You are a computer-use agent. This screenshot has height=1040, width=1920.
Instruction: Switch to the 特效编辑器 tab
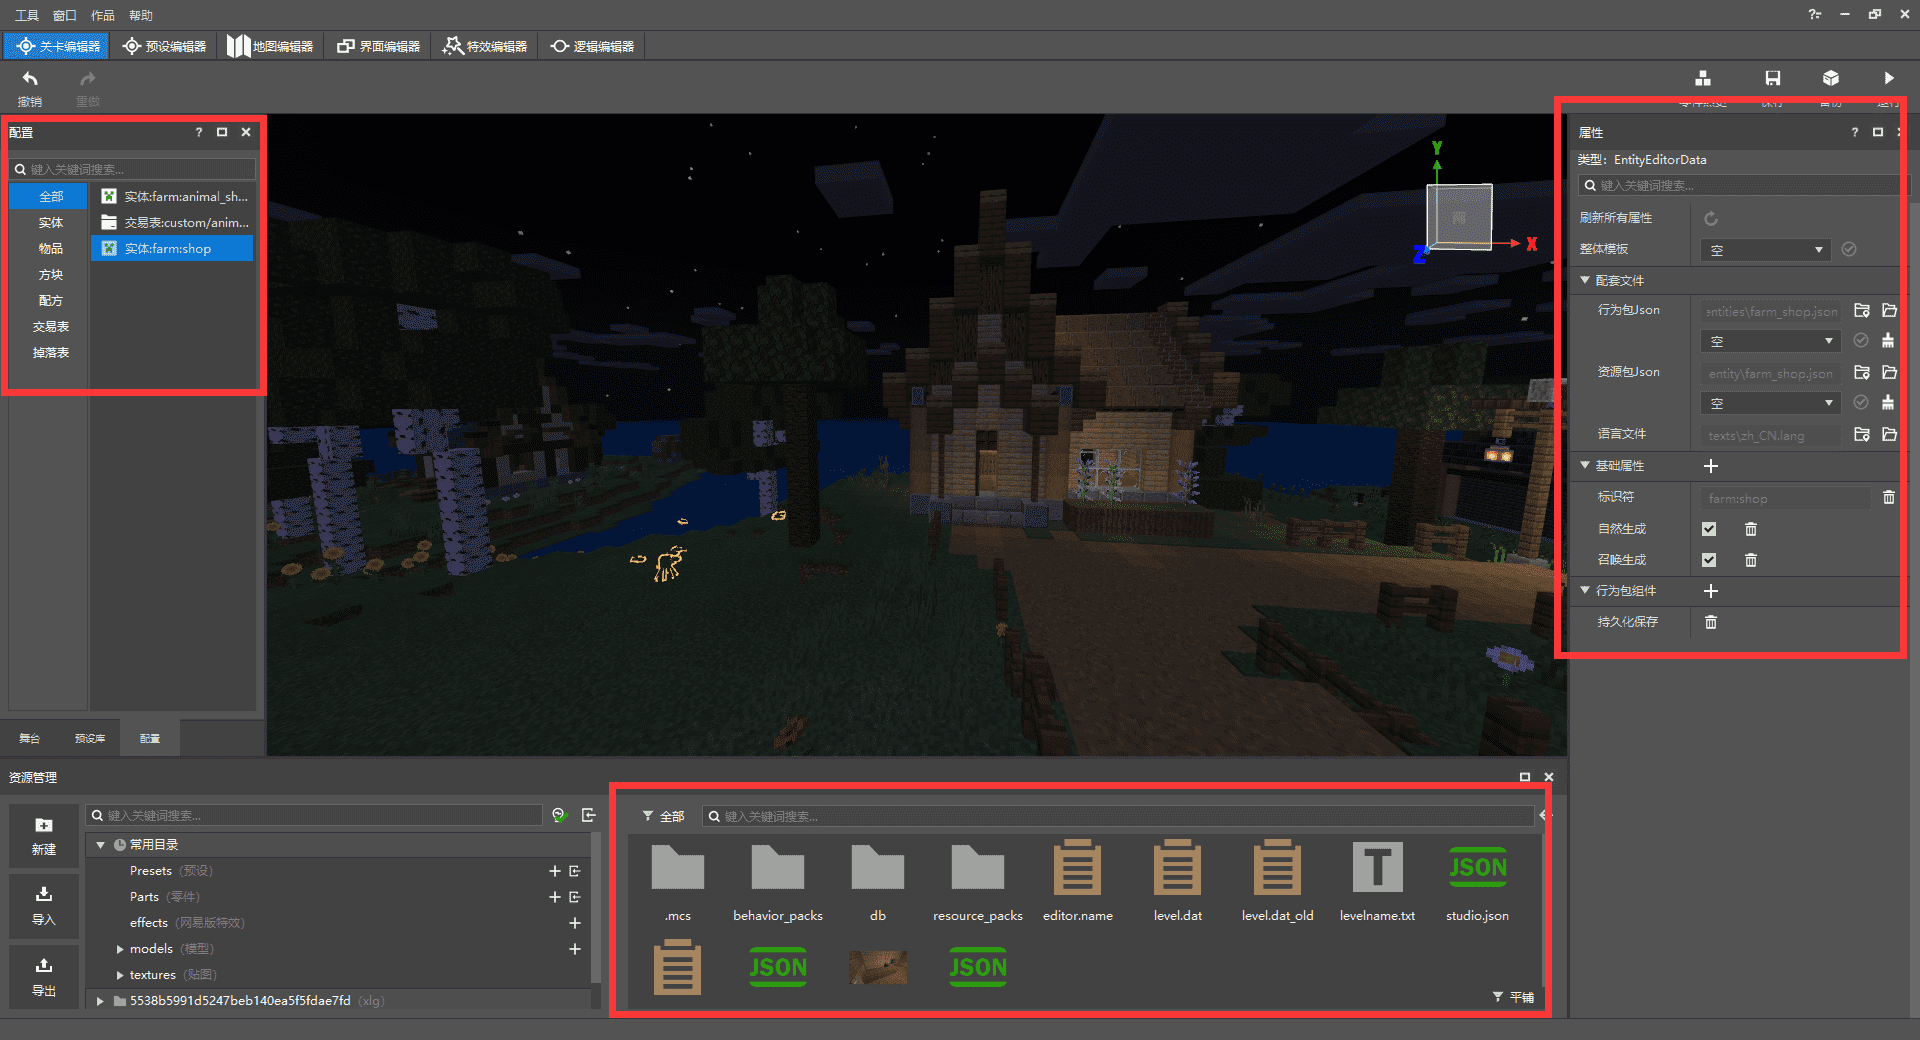point(485,46)
